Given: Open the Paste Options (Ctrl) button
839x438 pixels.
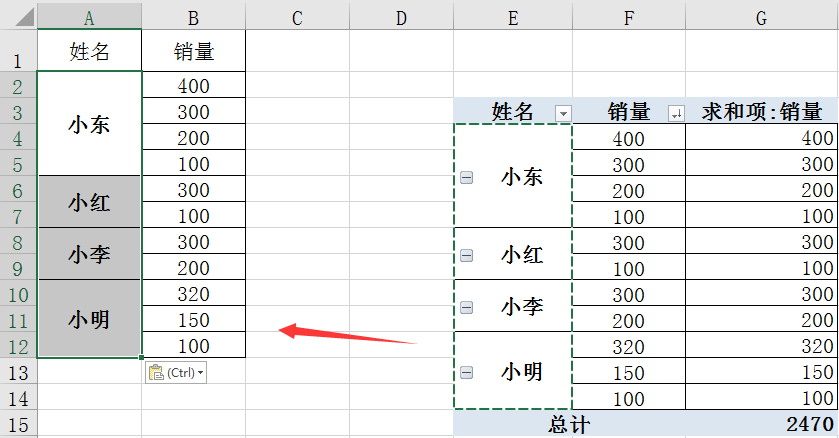Looking at the screenshot, I should coord(176,373).
